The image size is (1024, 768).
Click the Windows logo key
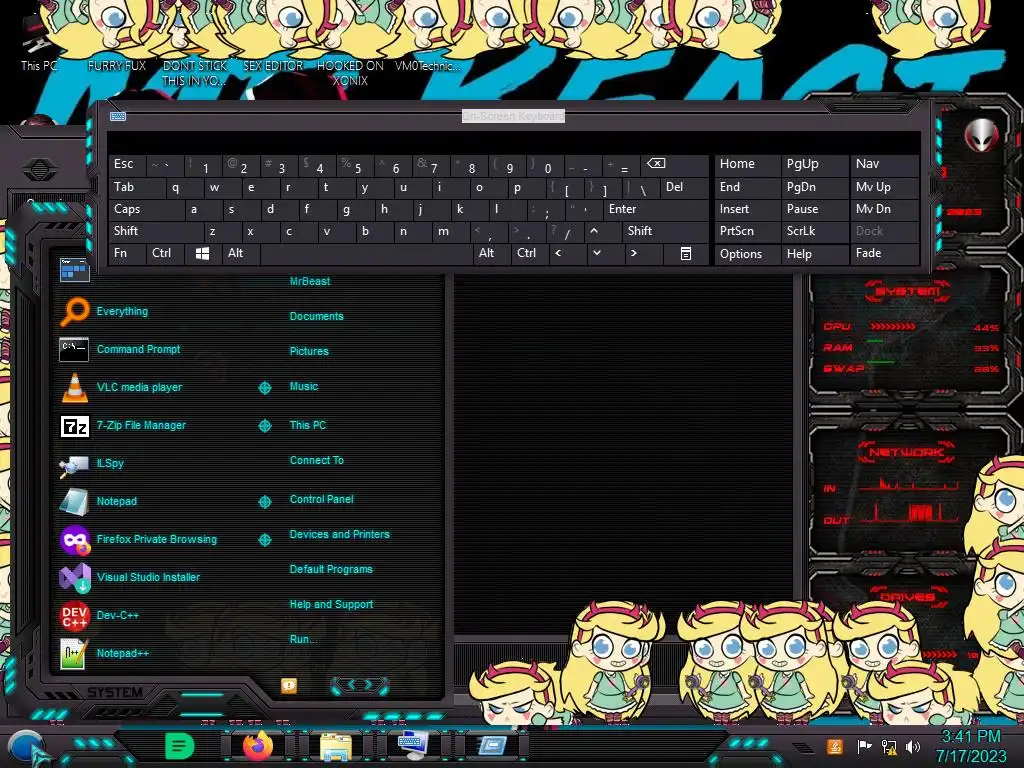pyautogui.click(x=202, y=253)
